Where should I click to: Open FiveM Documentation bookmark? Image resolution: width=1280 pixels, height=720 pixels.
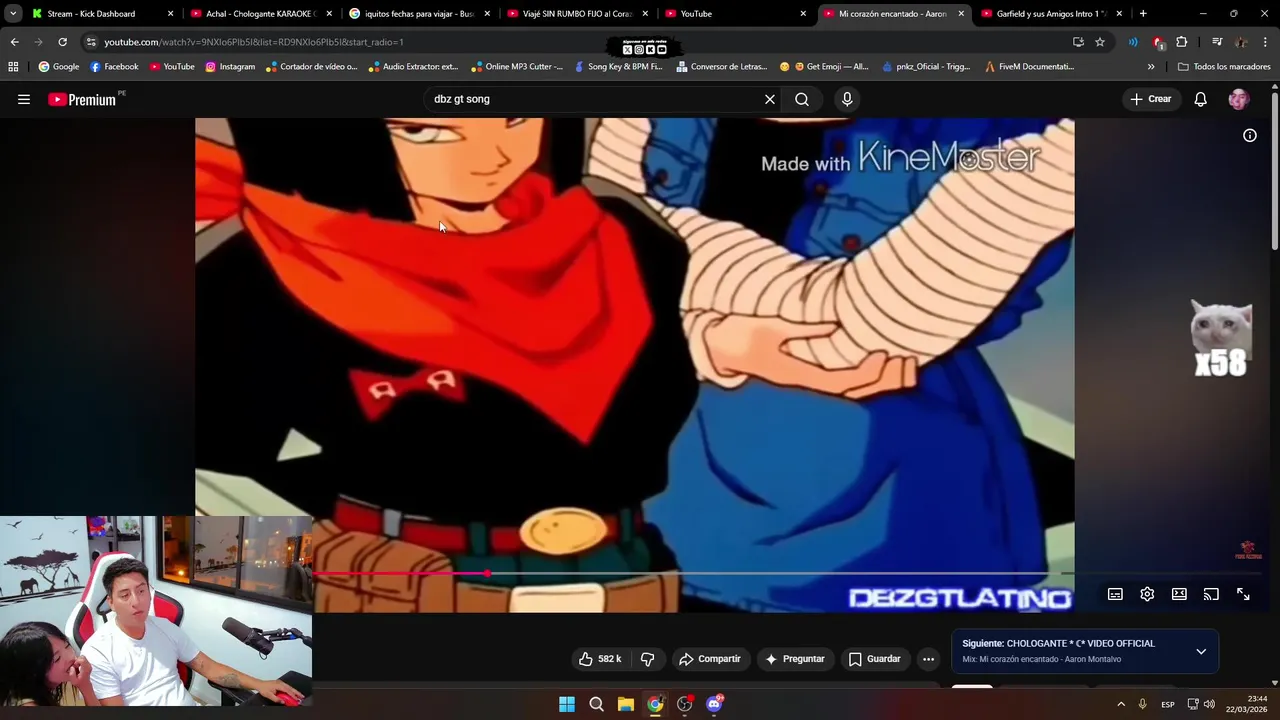(x=1030, y=67)
